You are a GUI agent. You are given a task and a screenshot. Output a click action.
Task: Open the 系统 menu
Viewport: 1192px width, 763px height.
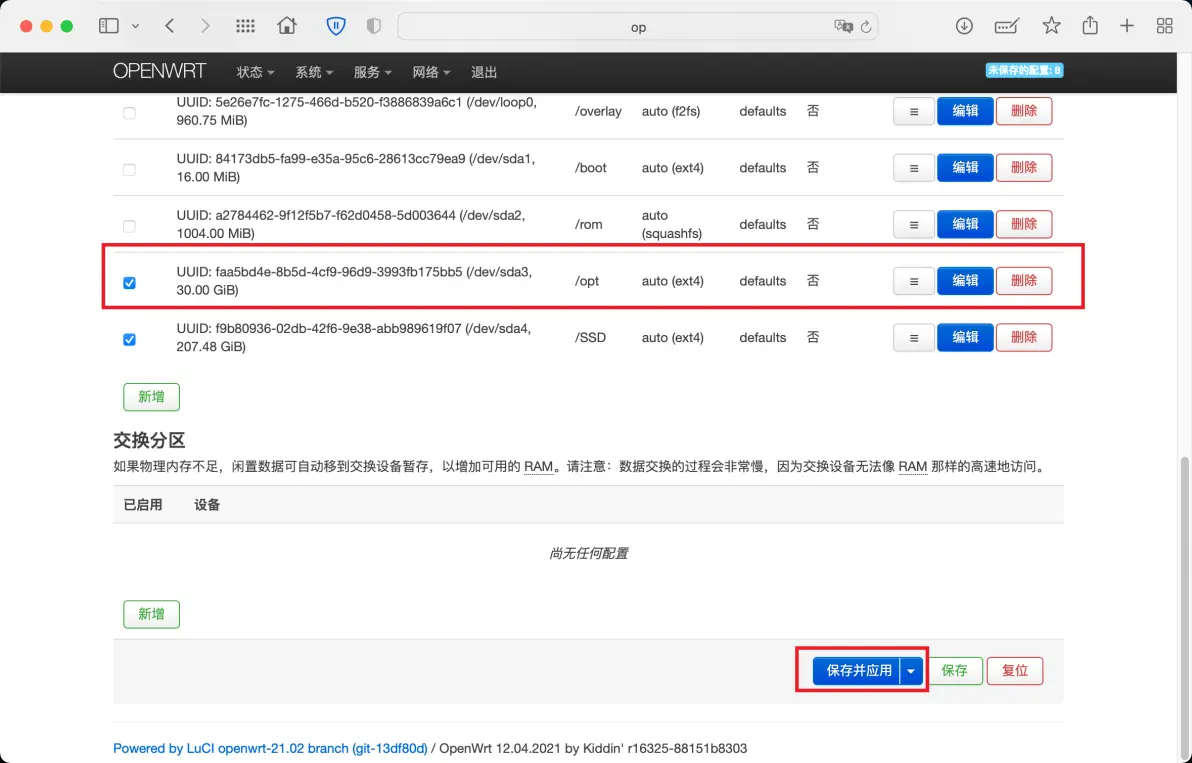(x=314, y=72)
